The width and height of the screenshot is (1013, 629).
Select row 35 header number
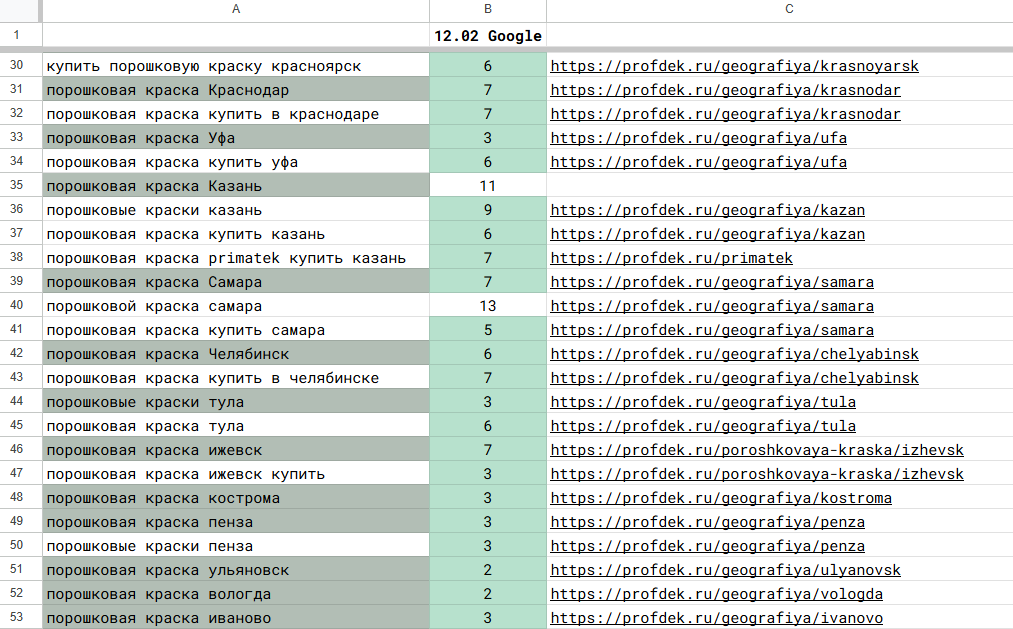tap(17, 186)
